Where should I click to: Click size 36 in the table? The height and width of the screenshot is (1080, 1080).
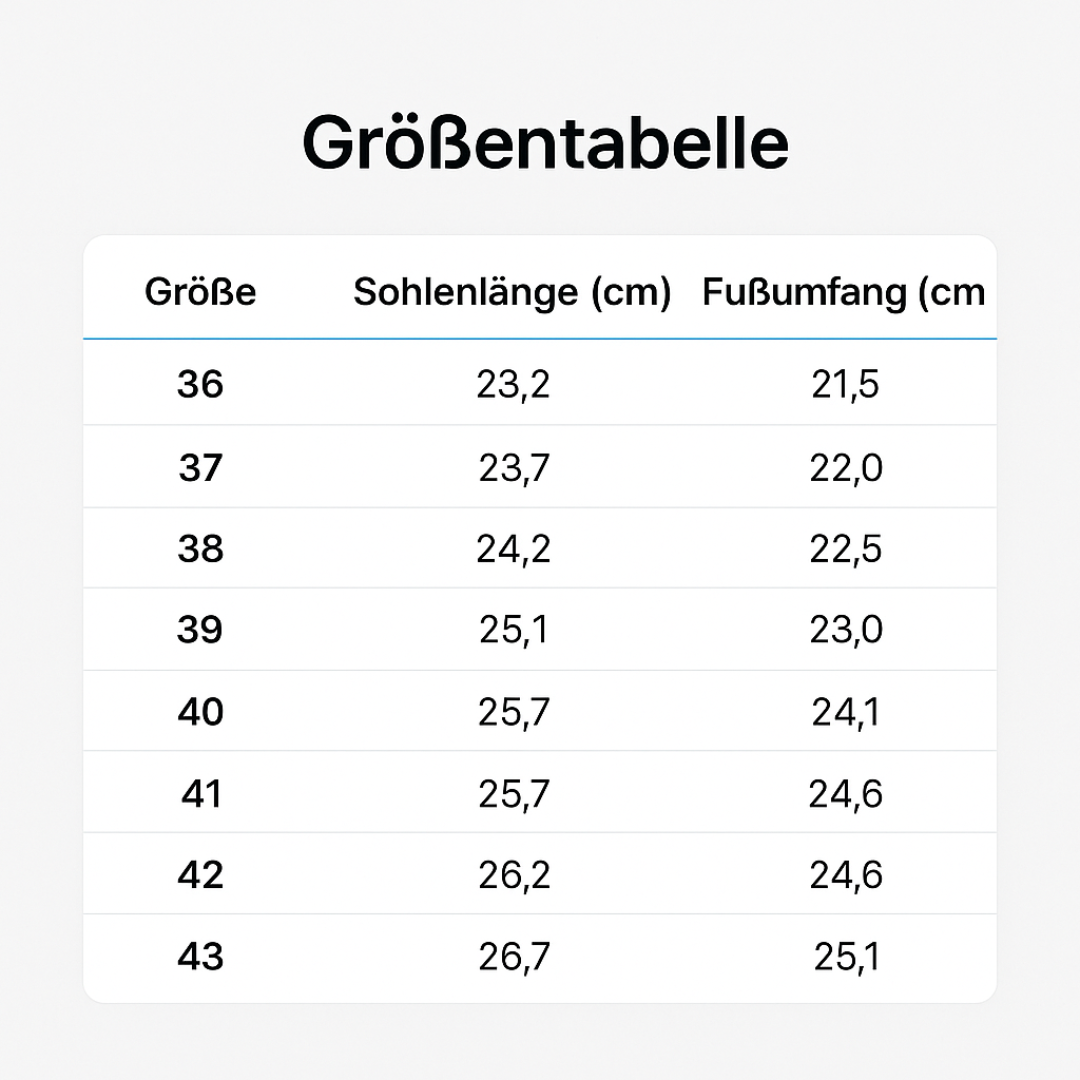click(200, 384)
